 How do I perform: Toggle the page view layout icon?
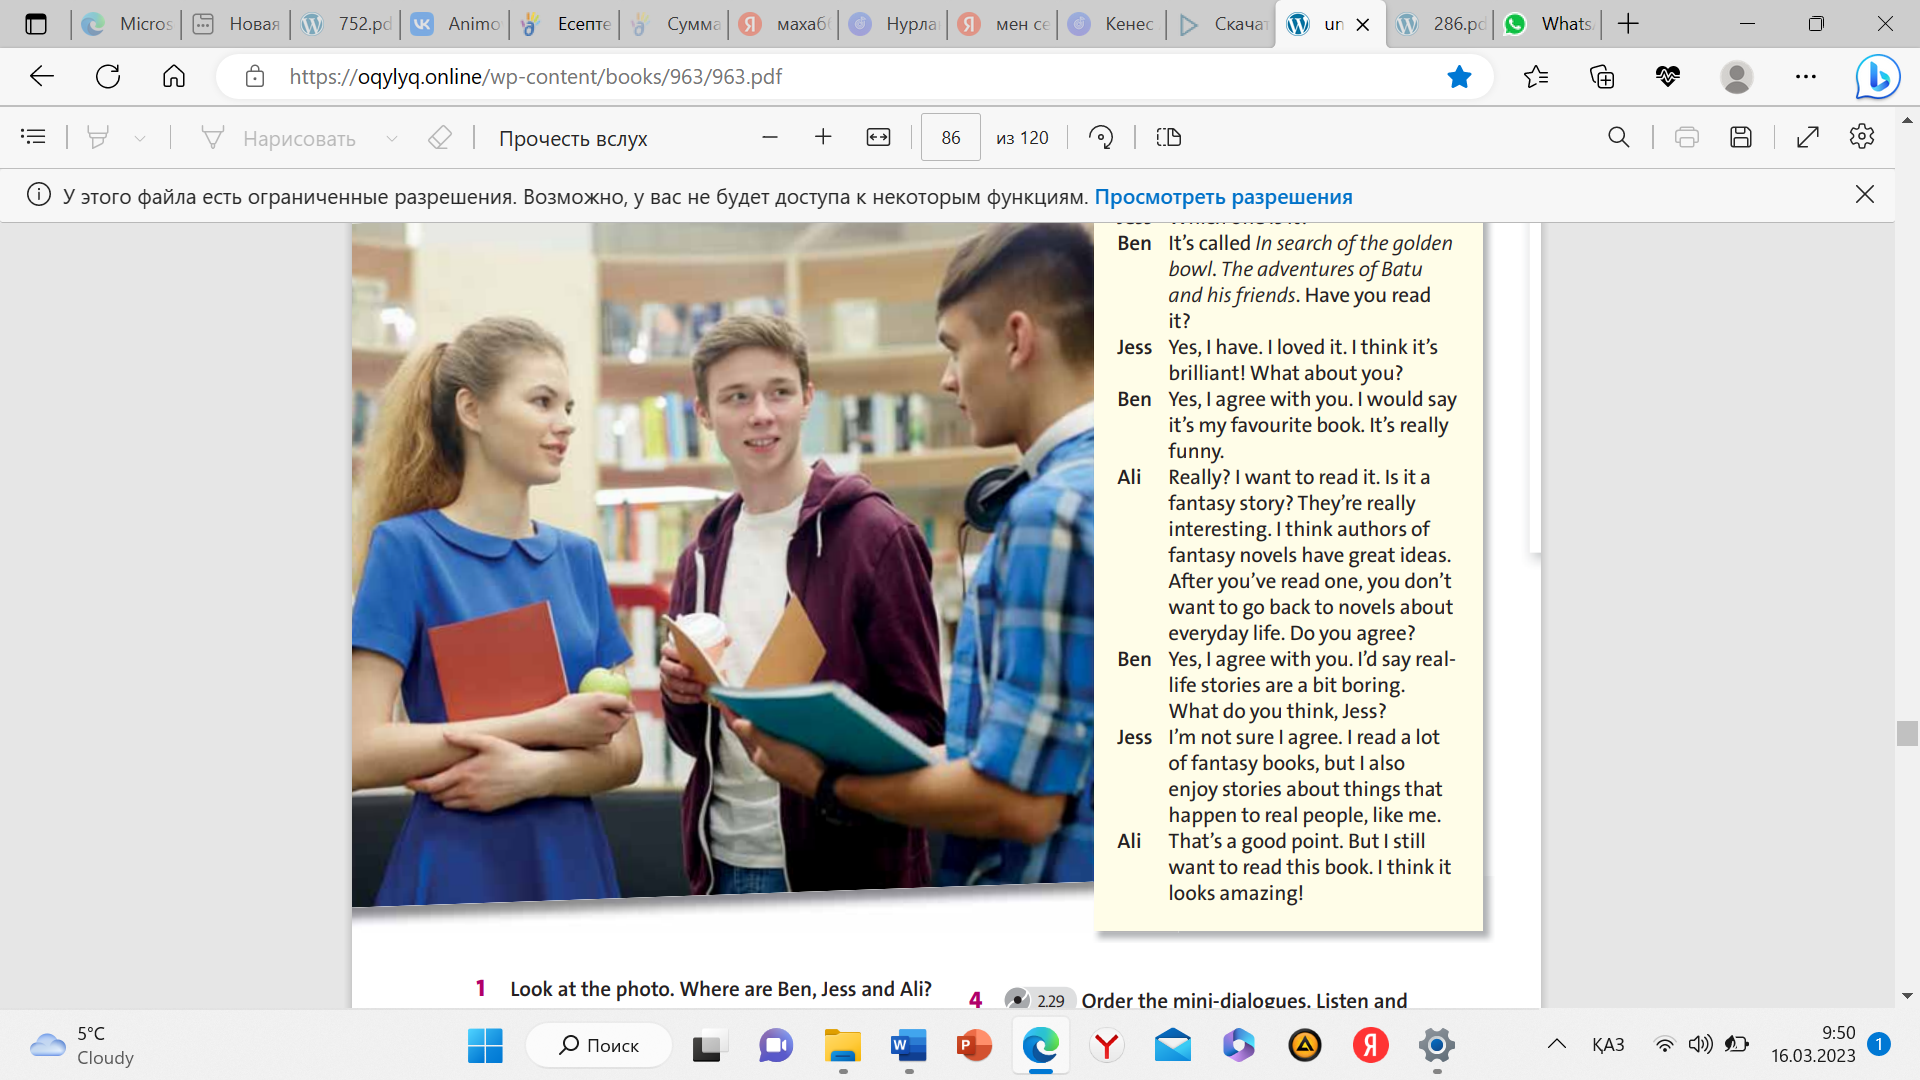(x=1169, y=137)
